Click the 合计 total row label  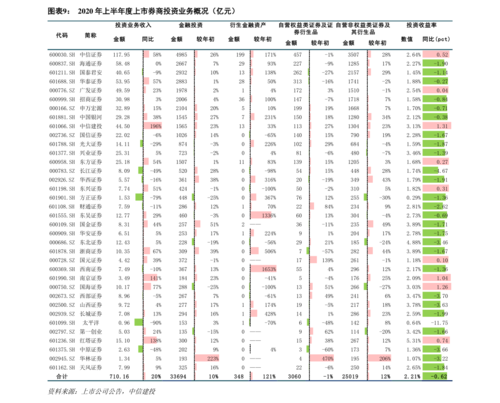[62, 377]
